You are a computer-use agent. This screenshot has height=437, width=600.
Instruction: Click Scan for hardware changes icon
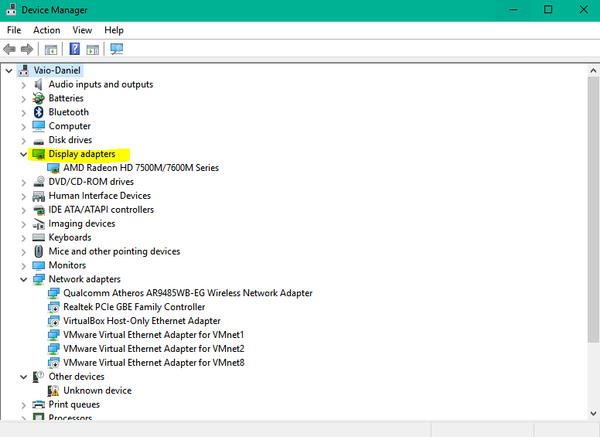(117, 49)
